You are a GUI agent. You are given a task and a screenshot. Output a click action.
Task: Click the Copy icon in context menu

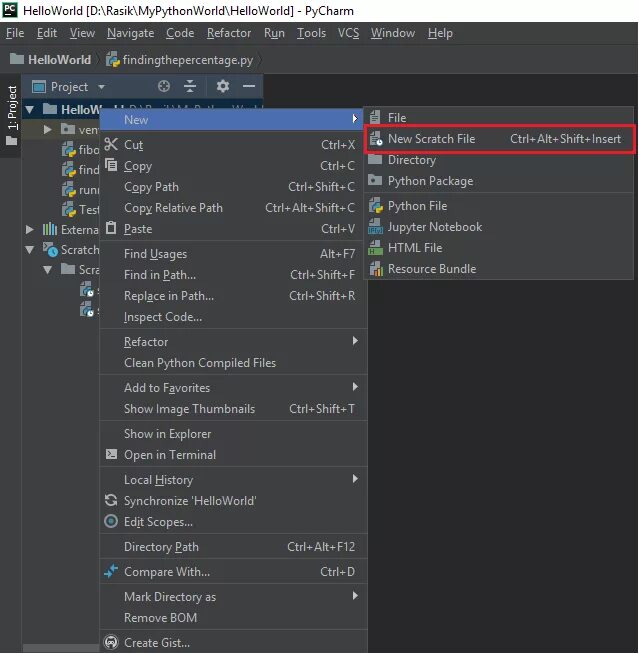click(x=111, y=165)
